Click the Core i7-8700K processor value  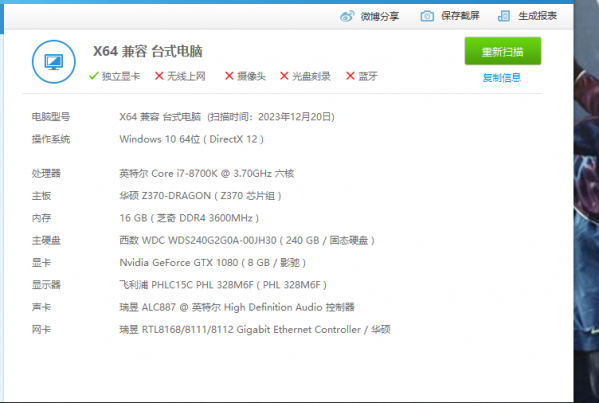[207, 173]
